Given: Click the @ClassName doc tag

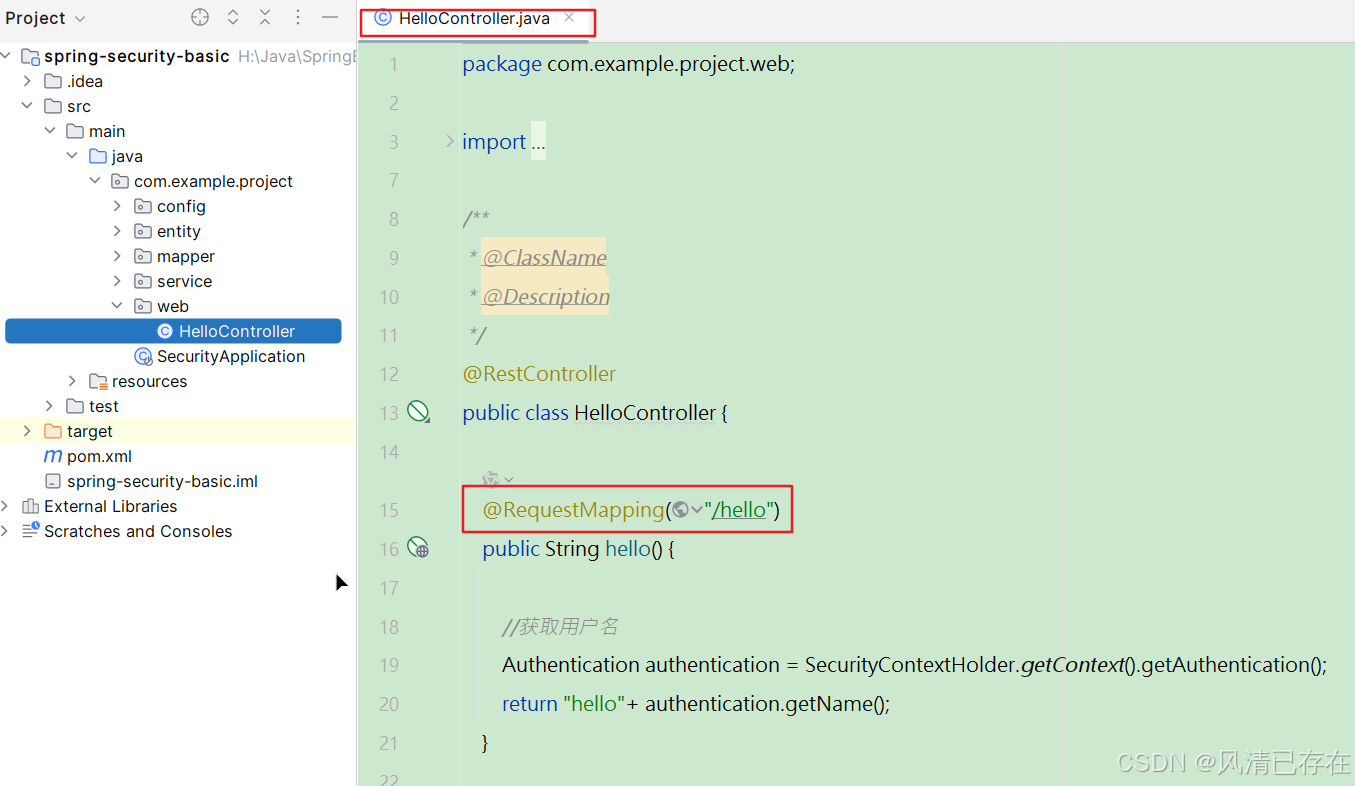Looking at the screenshot, I should point(545,258).
